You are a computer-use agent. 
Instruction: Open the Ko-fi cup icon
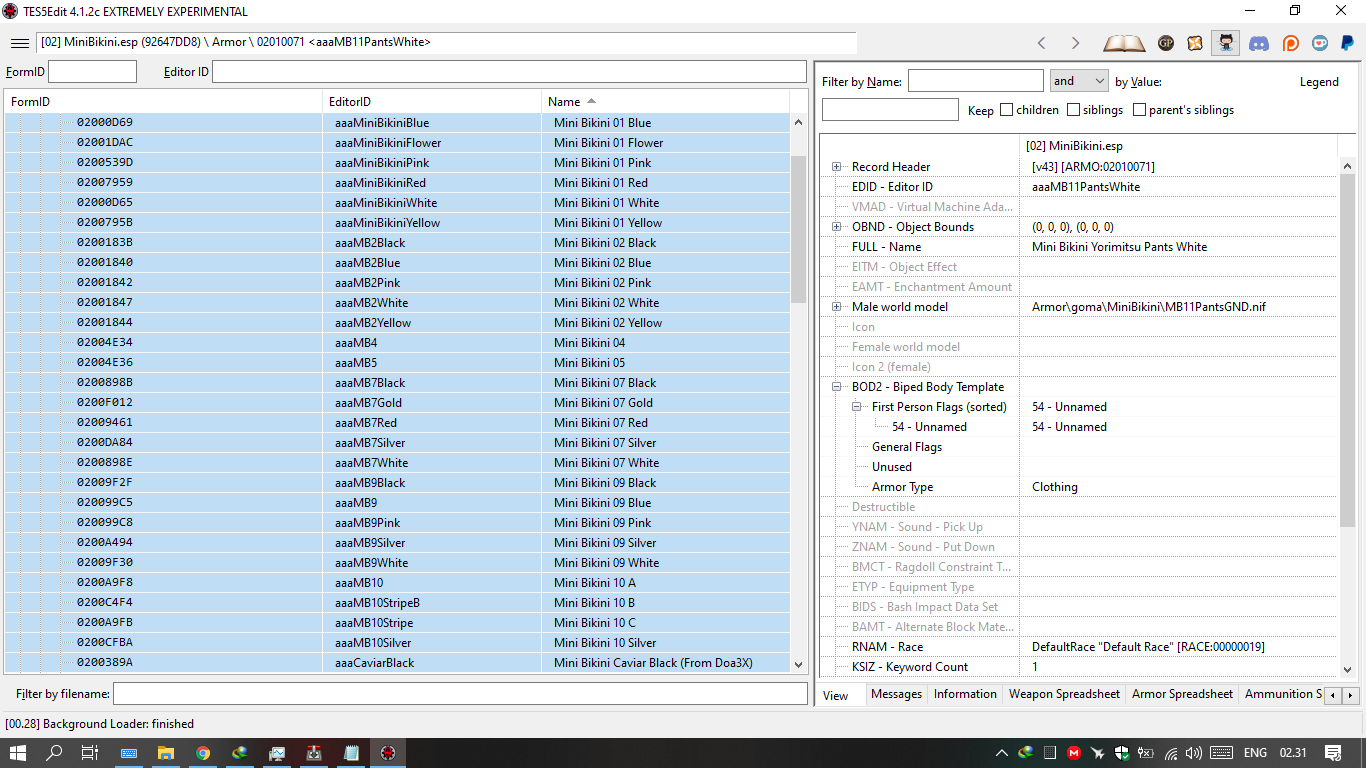[1320, 43]
